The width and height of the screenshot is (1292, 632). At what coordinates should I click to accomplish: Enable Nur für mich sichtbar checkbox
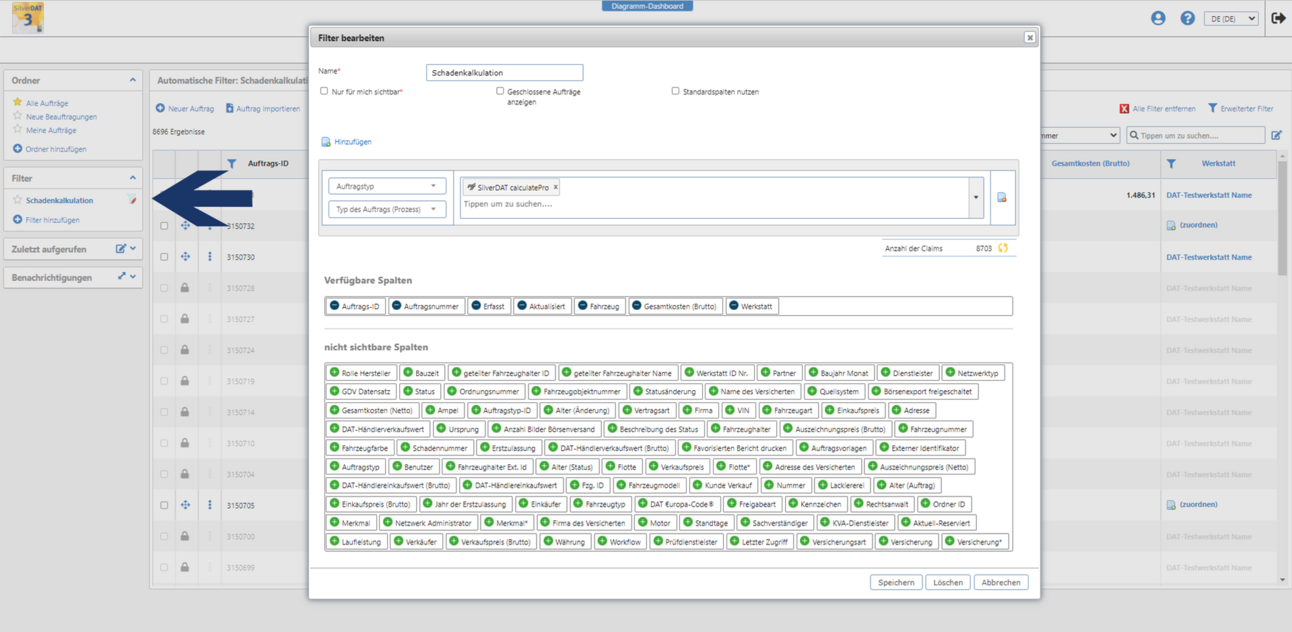324,91
